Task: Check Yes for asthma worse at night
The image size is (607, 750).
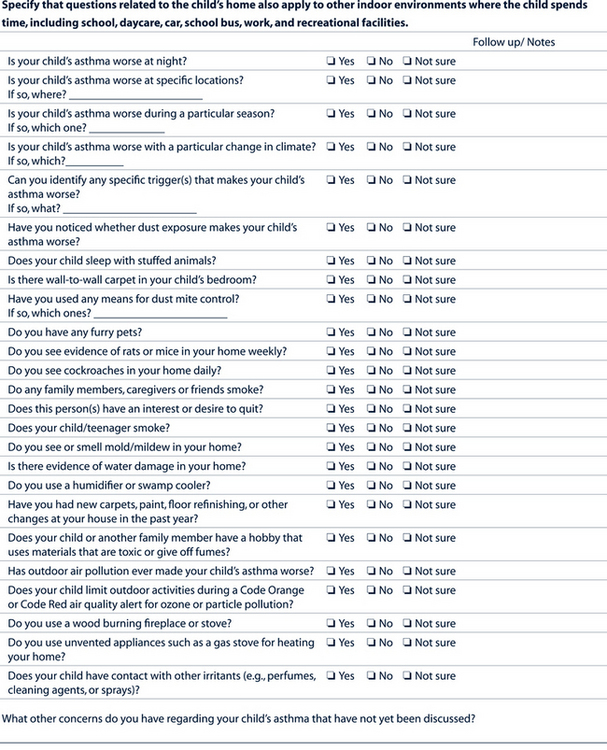Action: pos(331,62)
